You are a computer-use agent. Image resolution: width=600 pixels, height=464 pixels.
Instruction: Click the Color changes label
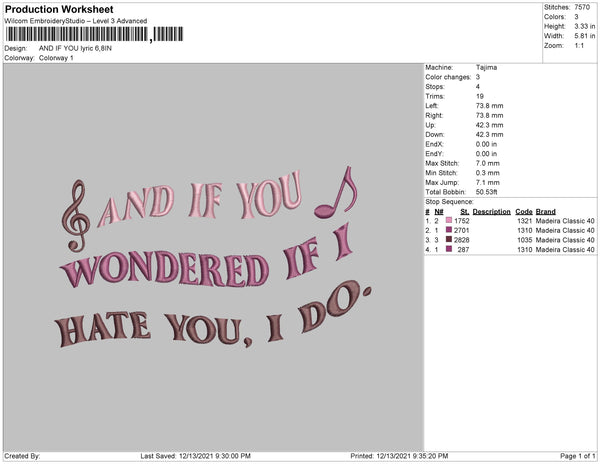448,77
